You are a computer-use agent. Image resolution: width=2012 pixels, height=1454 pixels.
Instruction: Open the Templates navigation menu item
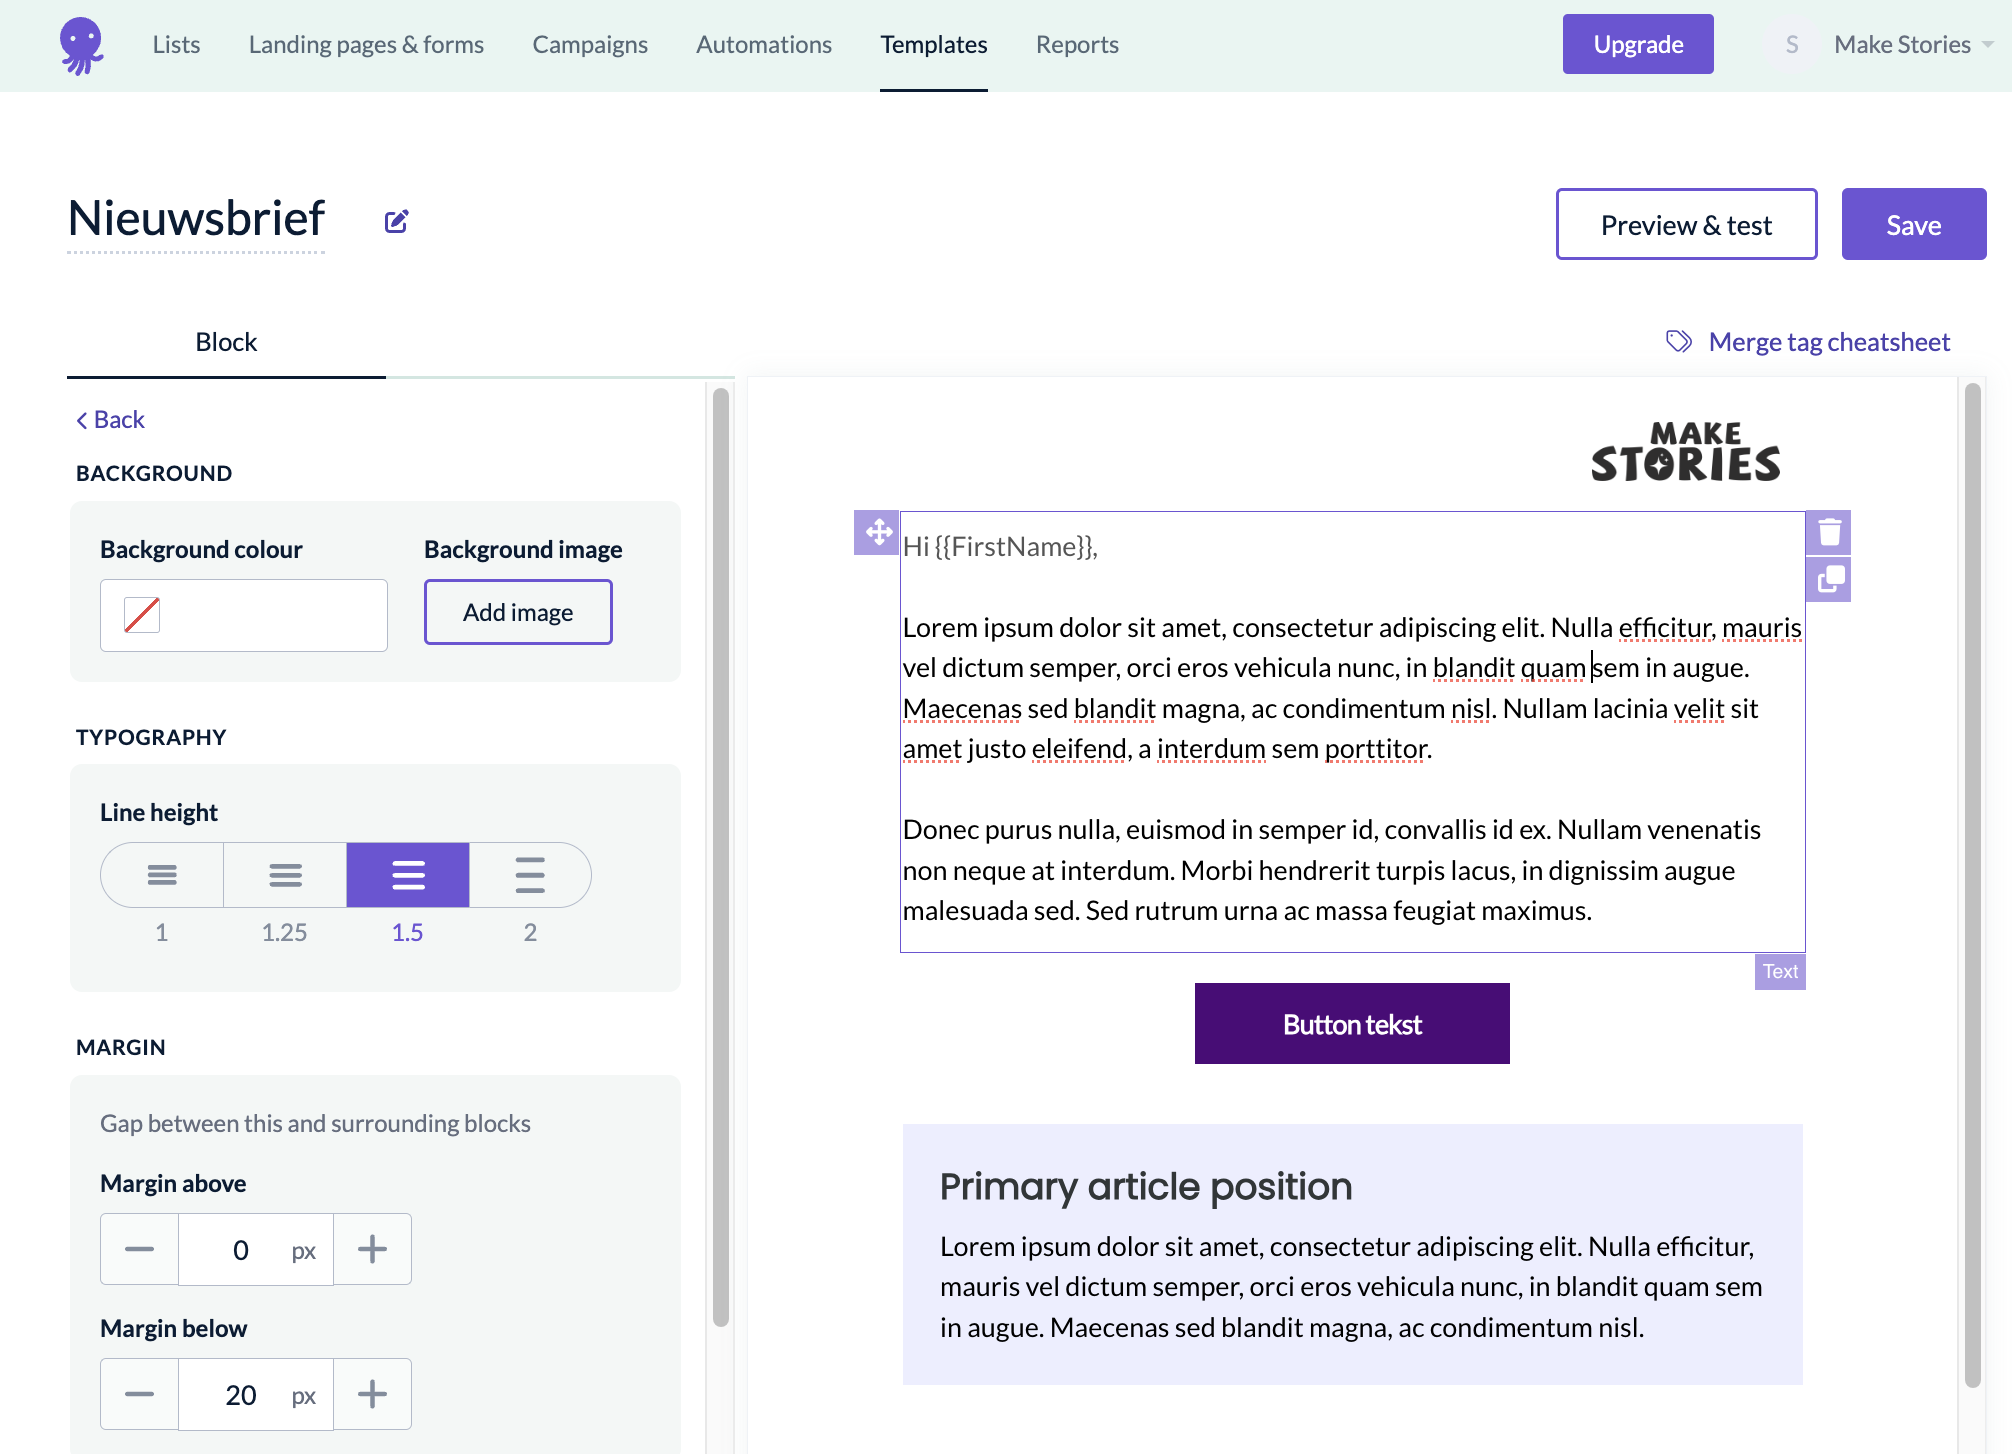coord(934,44)
